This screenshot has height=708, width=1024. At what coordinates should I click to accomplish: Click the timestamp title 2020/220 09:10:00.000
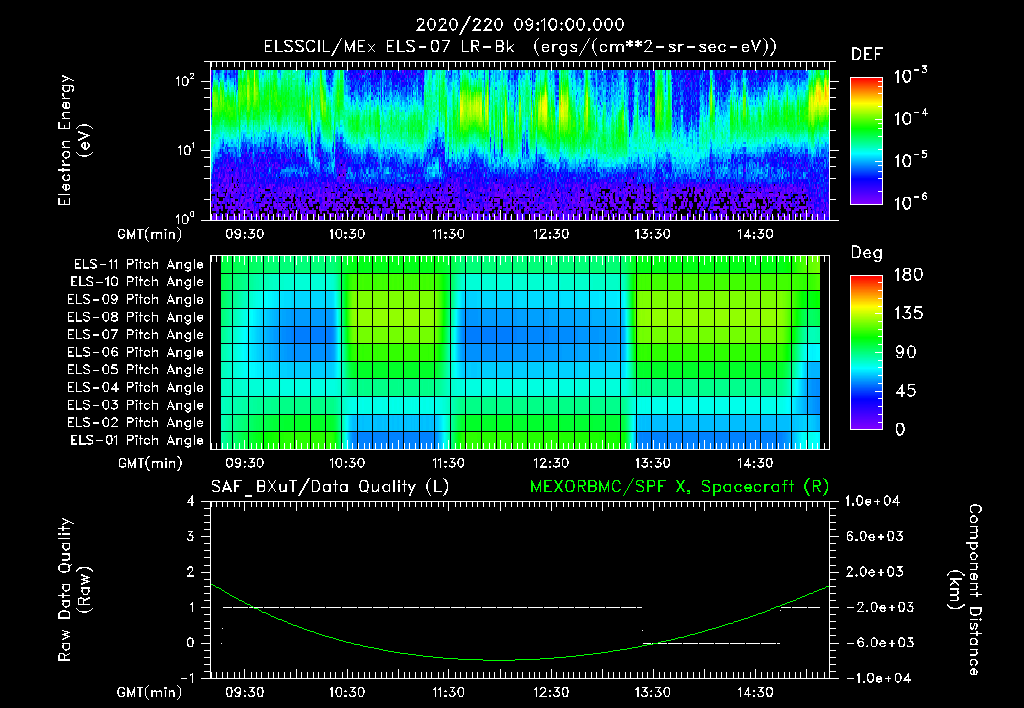click(x=520, y=25)
